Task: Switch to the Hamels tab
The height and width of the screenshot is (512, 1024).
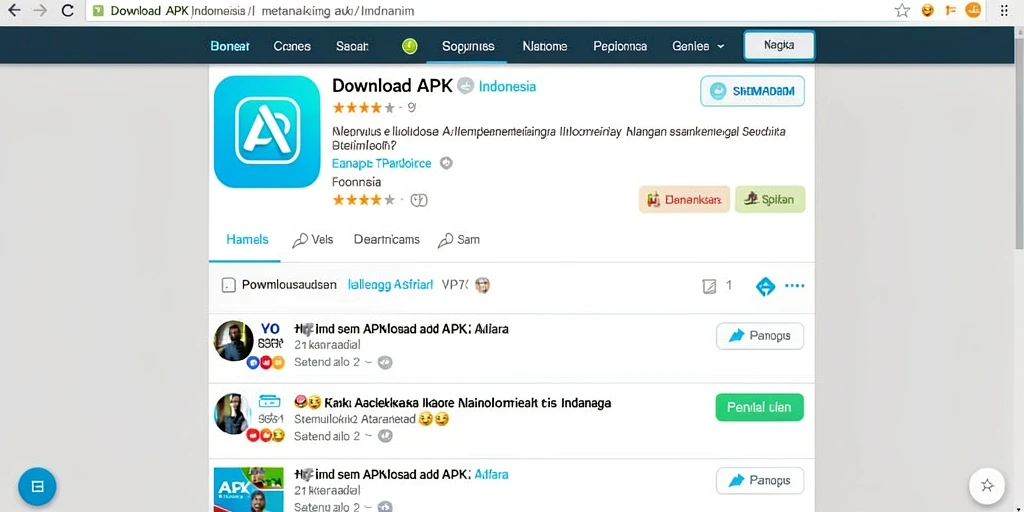Action: (x=247, y=240)
